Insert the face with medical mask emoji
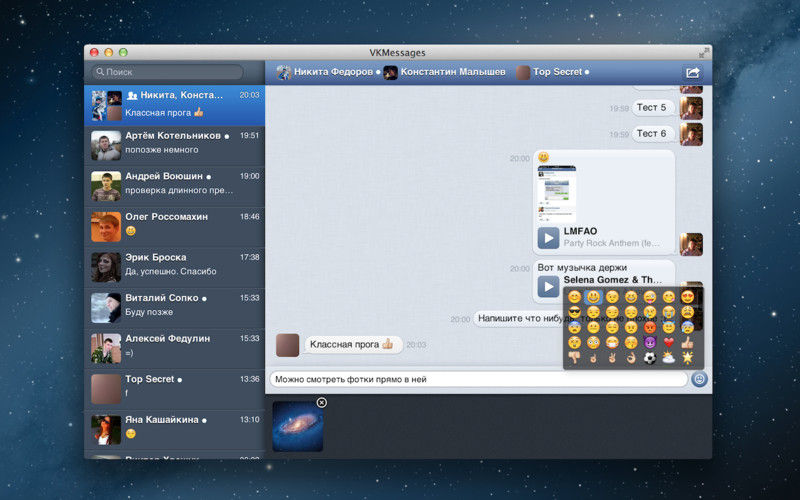Screen dimensions: 800x500 (x=612, y=342)
